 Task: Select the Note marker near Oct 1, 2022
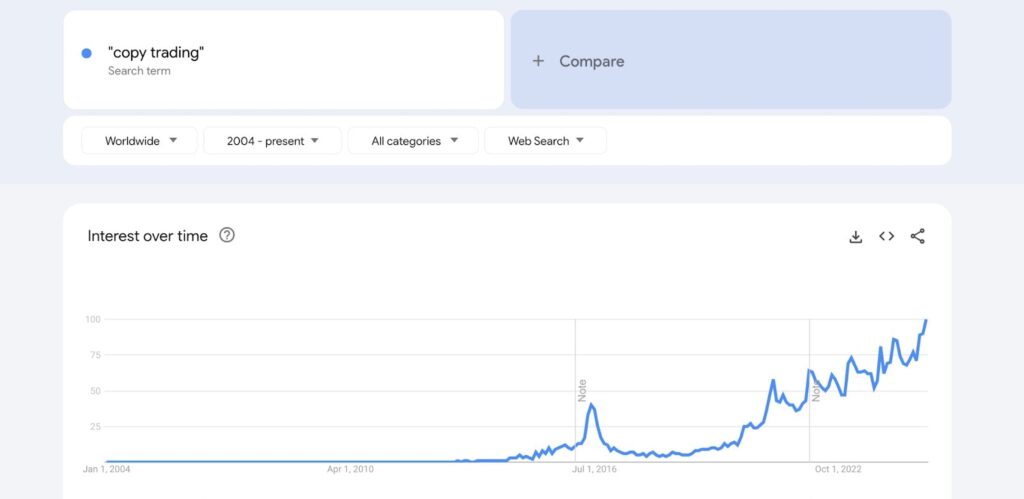(x=816, y=390)
